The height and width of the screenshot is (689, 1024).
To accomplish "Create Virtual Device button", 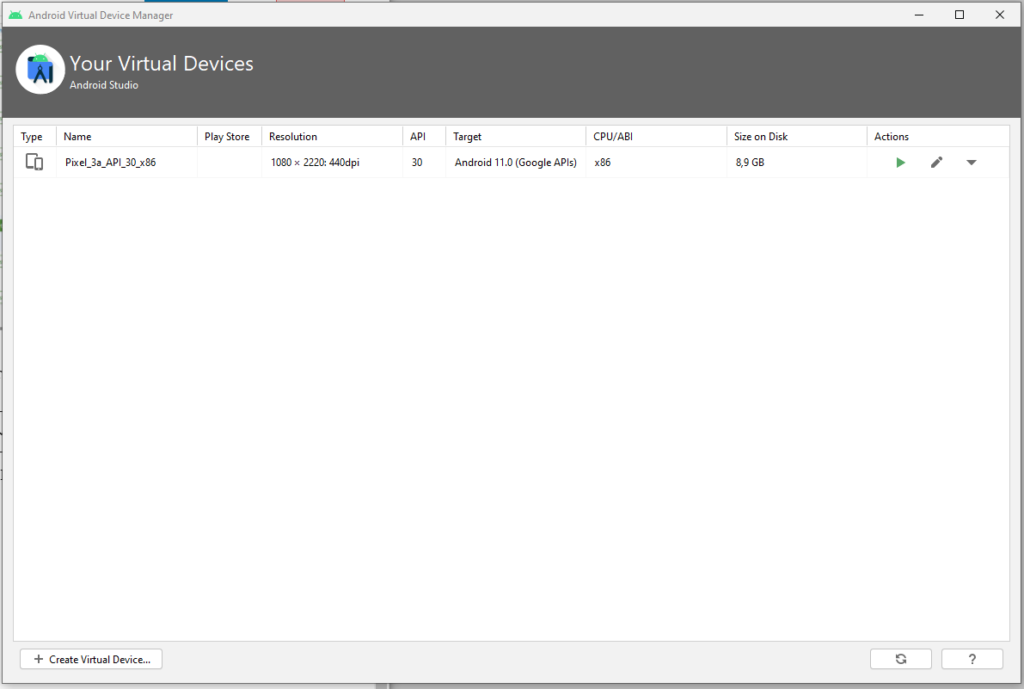I will pyautogui.click(x=91, y=659).
